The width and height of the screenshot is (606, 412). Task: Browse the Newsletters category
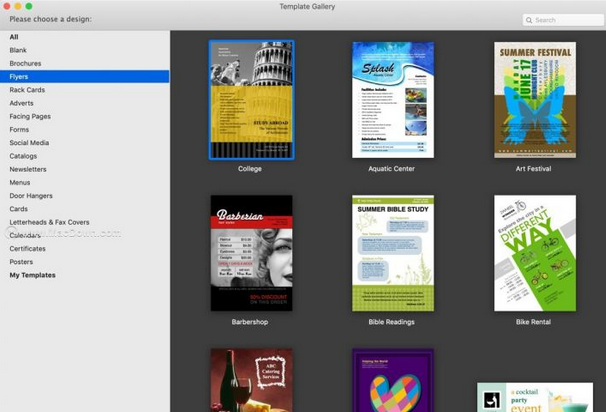[28, 169]
